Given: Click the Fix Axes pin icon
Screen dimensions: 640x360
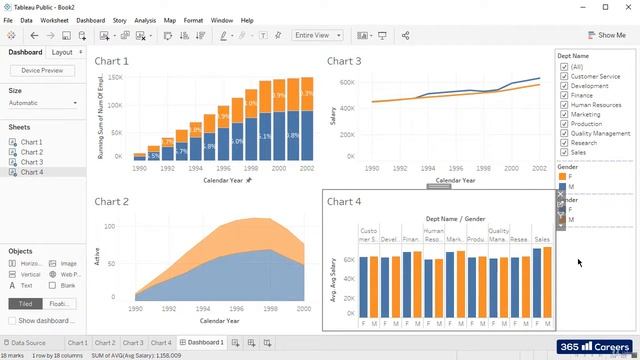Looking at the screenshot, I should click(x=278, y=36).
